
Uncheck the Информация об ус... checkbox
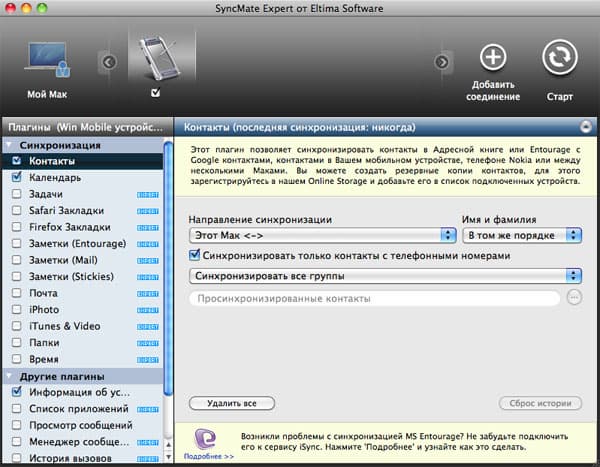[x=16, y=392]
